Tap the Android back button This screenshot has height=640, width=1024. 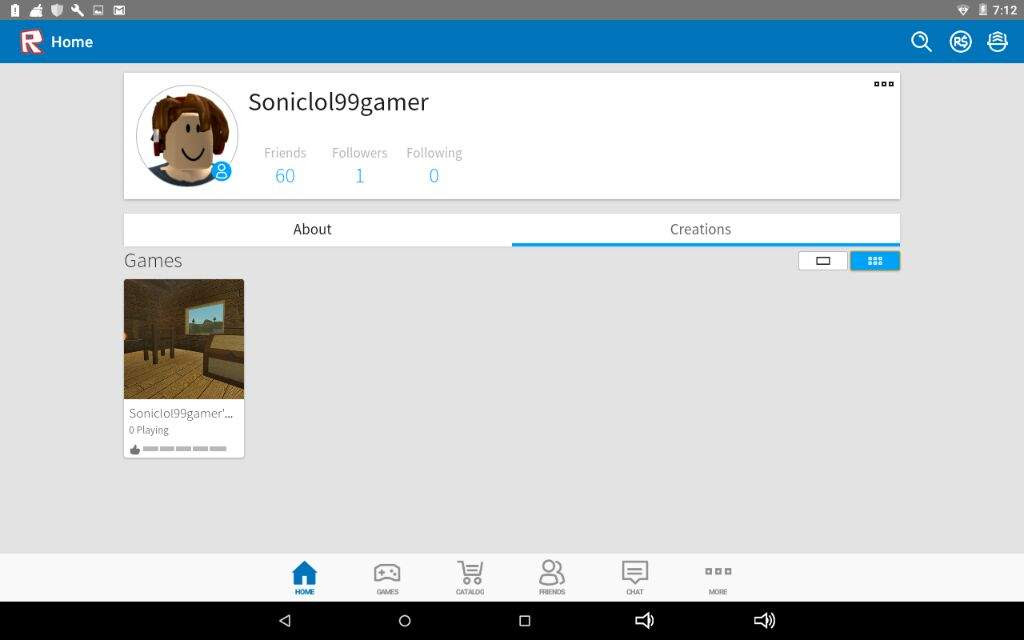[x=285, y=620]
